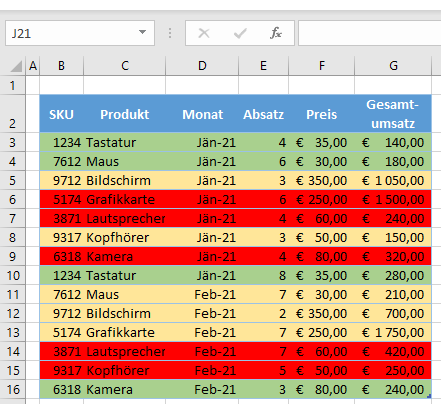
Task: Click the formula bar input area
Action: pos(369,33)
